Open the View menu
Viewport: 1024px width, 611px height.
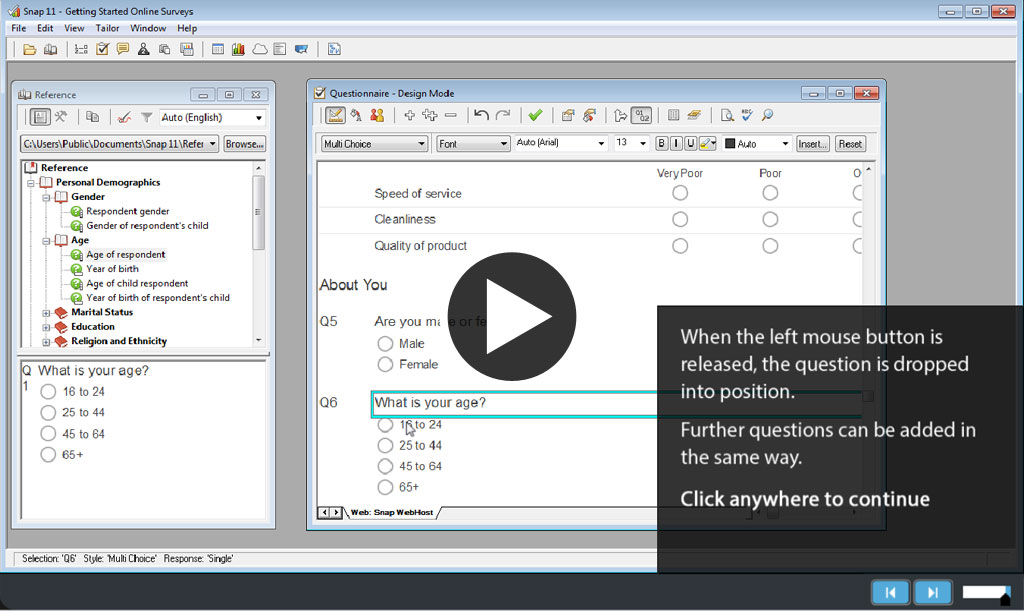pos(74,28)
